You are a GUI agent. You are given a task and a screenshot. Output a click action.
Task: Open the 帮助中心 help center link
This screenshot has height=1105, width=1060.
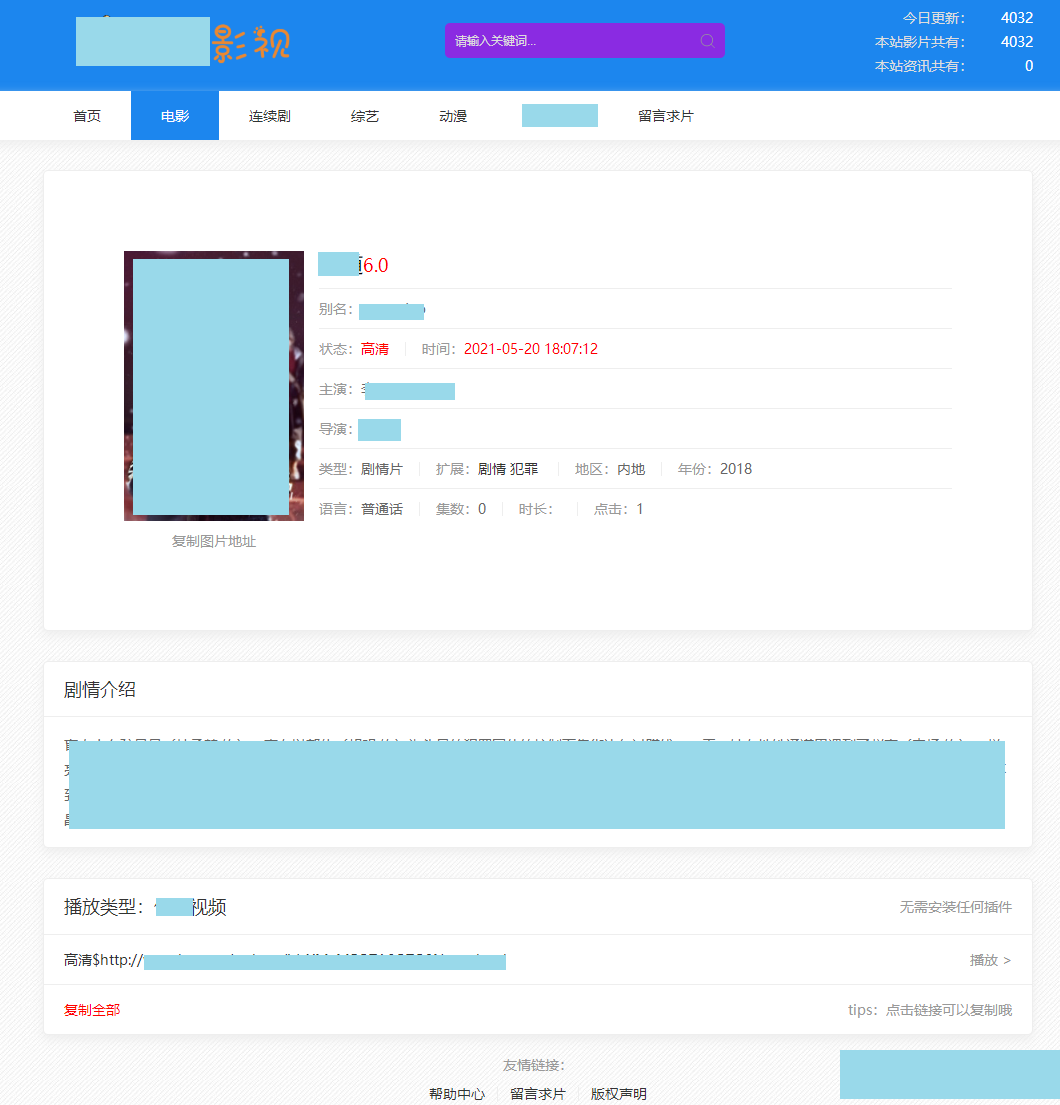457,1093
